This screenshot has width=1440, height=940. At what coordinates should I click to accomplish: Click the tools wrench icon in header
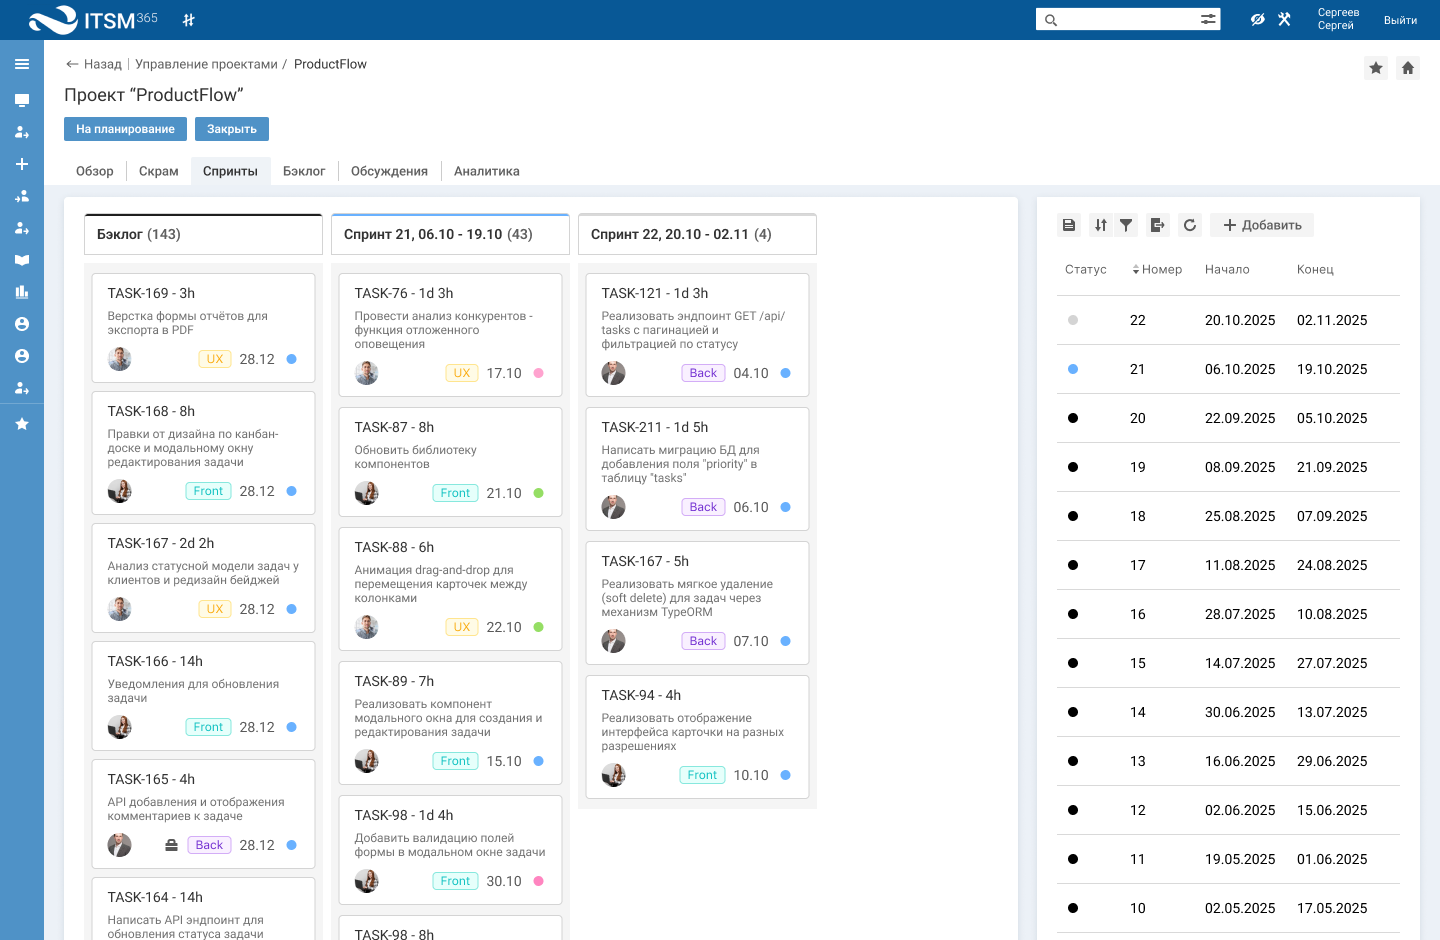tap(1285, 19)
